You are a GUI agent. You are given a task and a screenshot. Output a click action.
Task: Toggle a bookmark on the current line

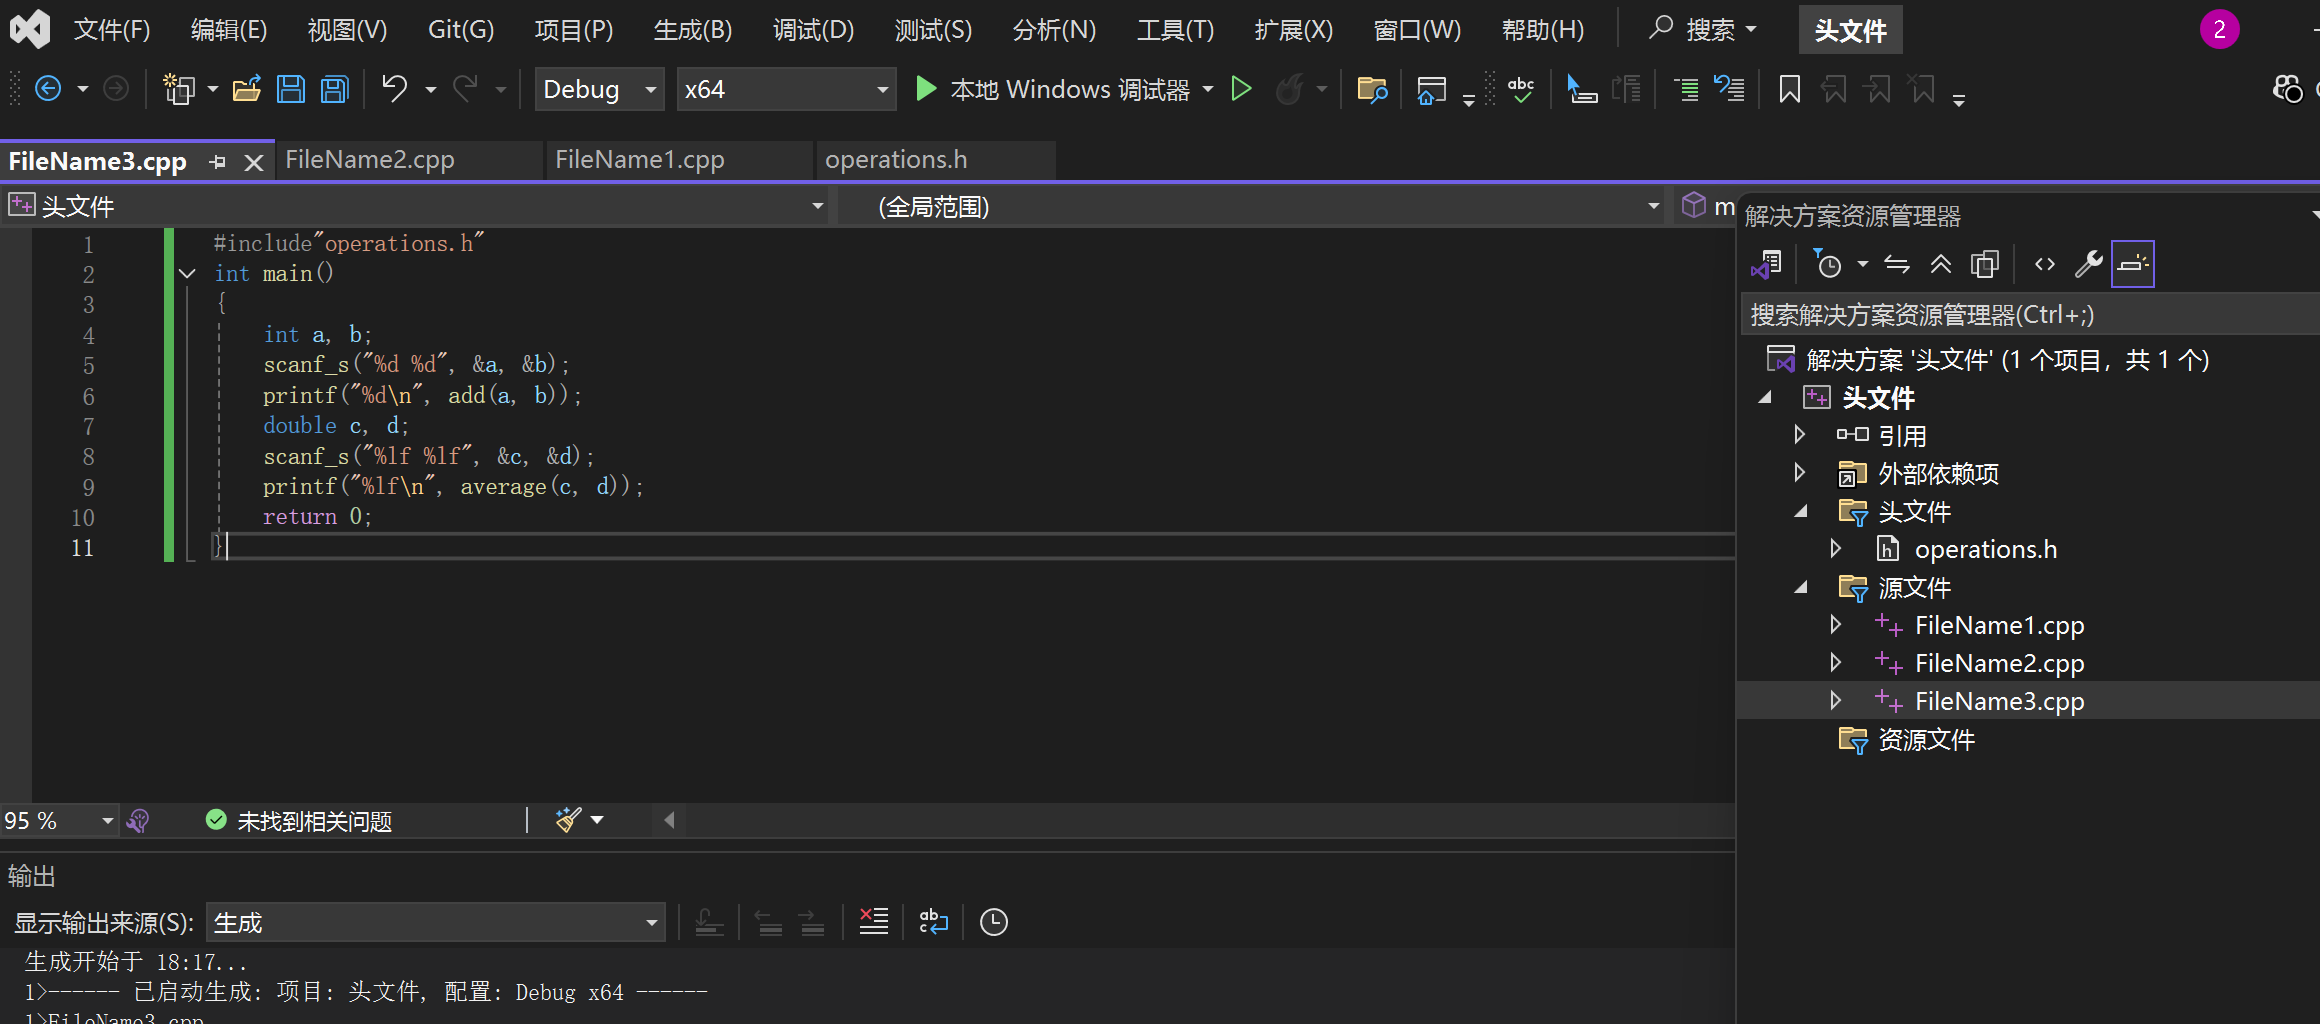point(1790,89)
